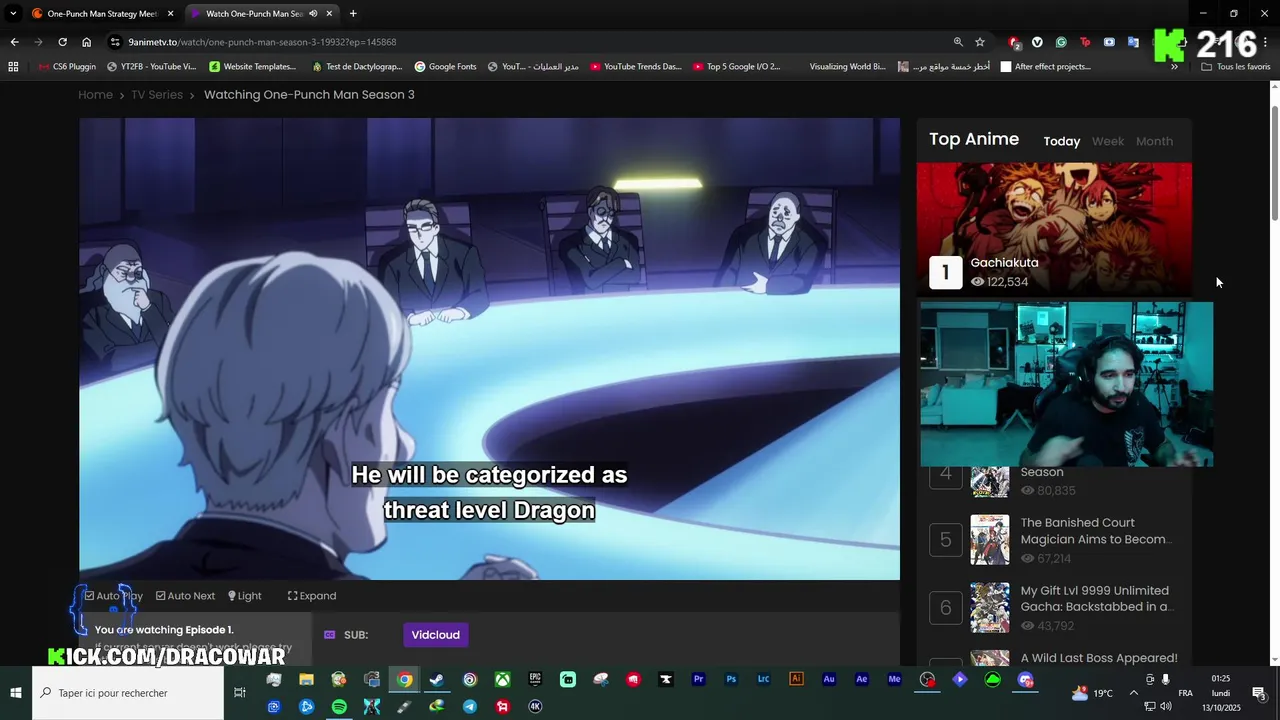Open the Xbox app in taskbar

502,680
